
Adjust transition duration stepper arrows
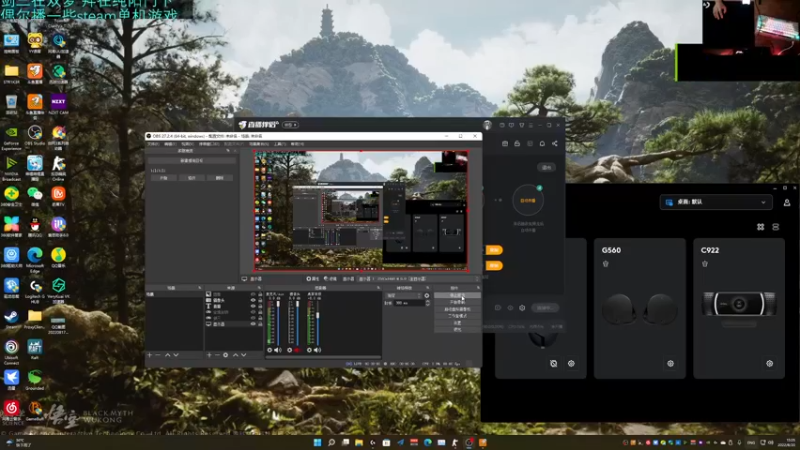[x=428, y=303]
